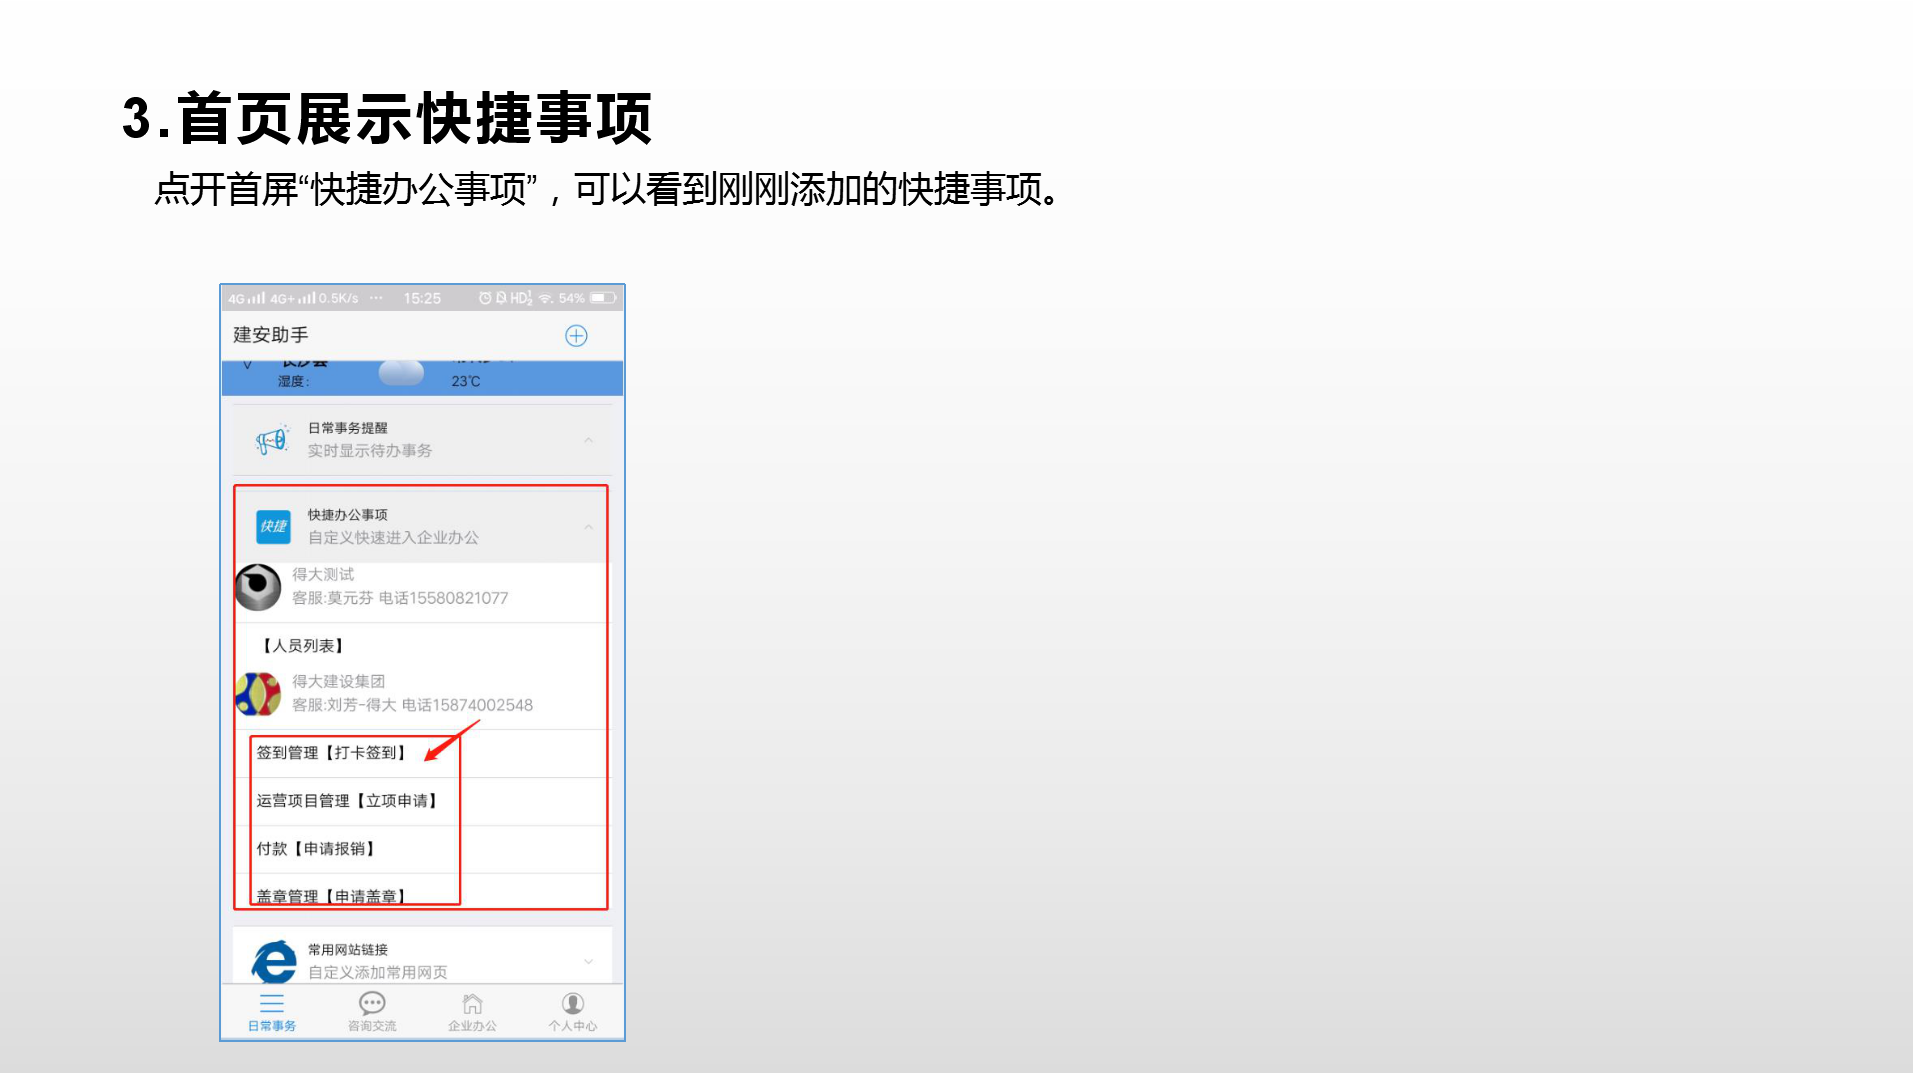Collapse the 日常事务提醒 section chevron
1913x1073 pixels.
coord(589,440)
